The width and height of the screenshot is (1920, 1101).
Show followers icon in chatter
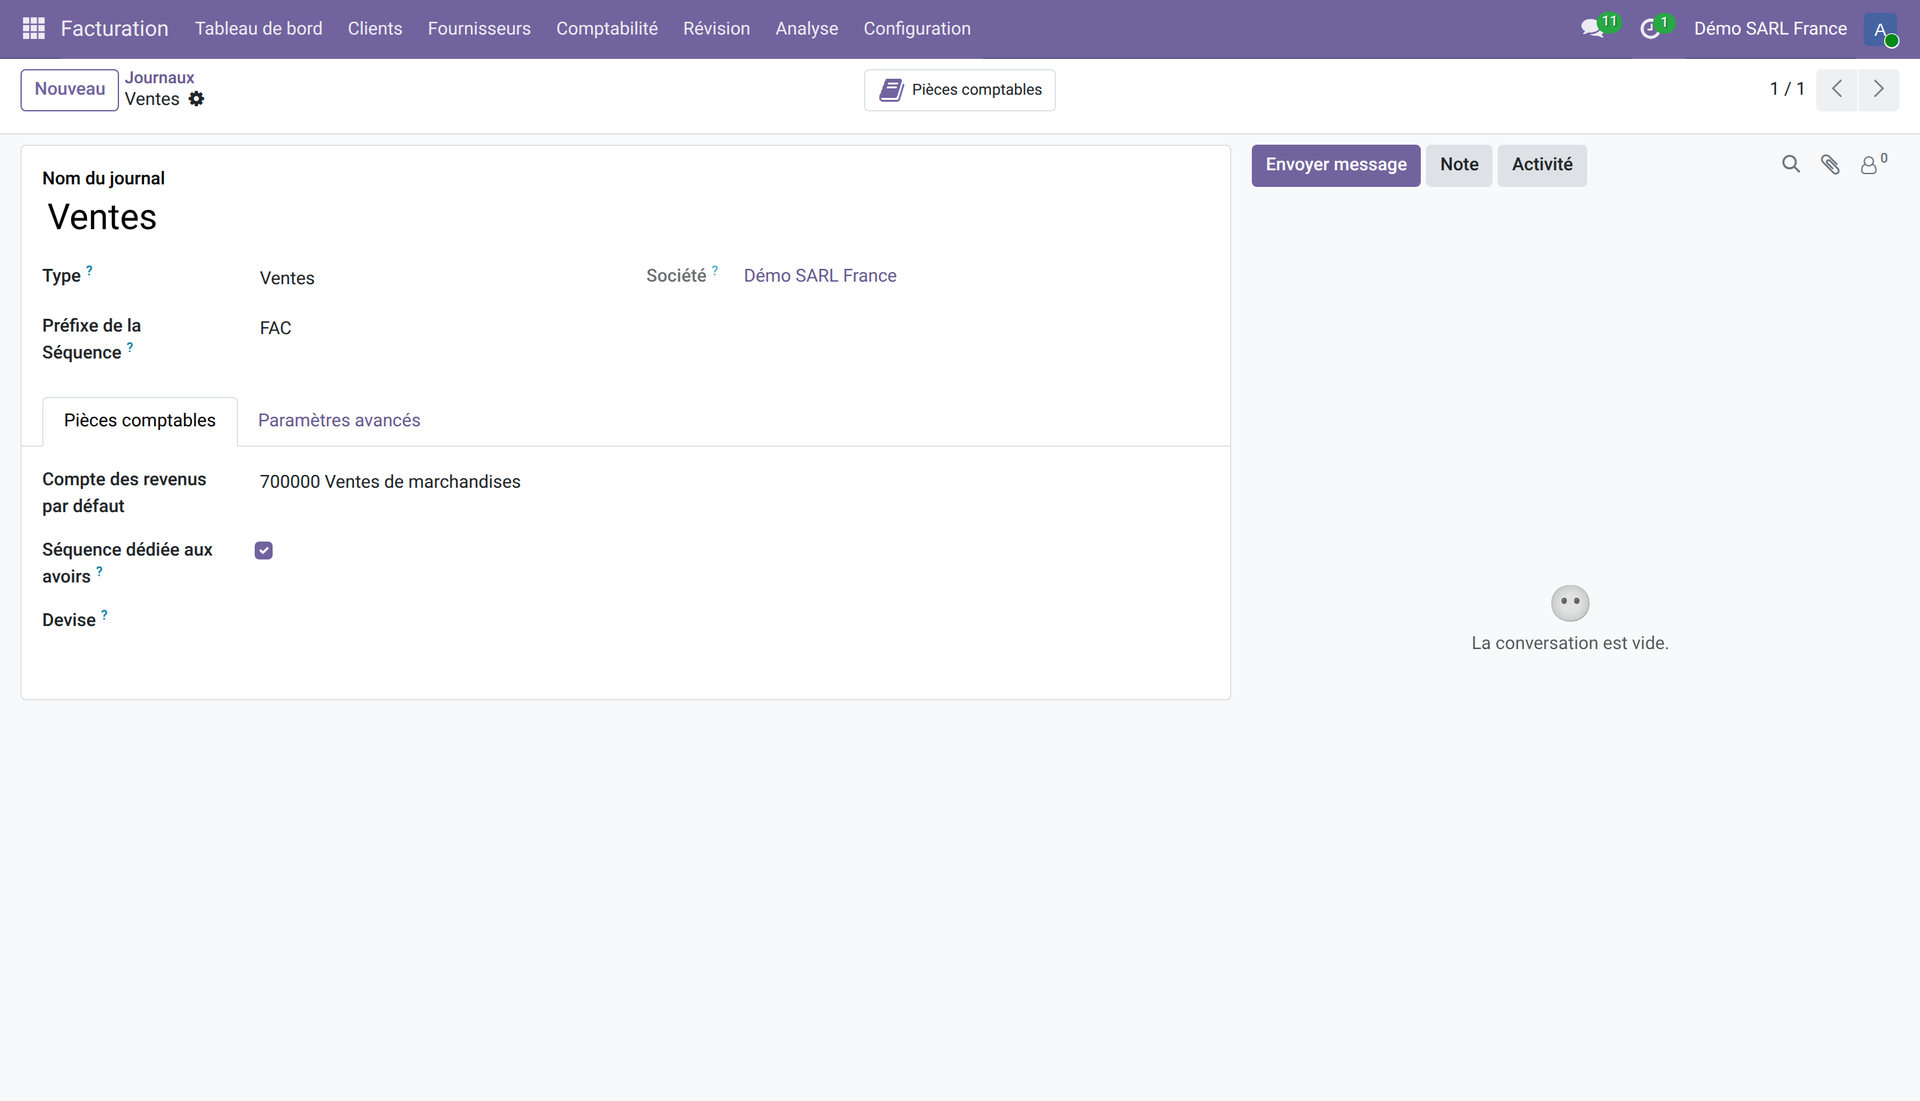1872,164
